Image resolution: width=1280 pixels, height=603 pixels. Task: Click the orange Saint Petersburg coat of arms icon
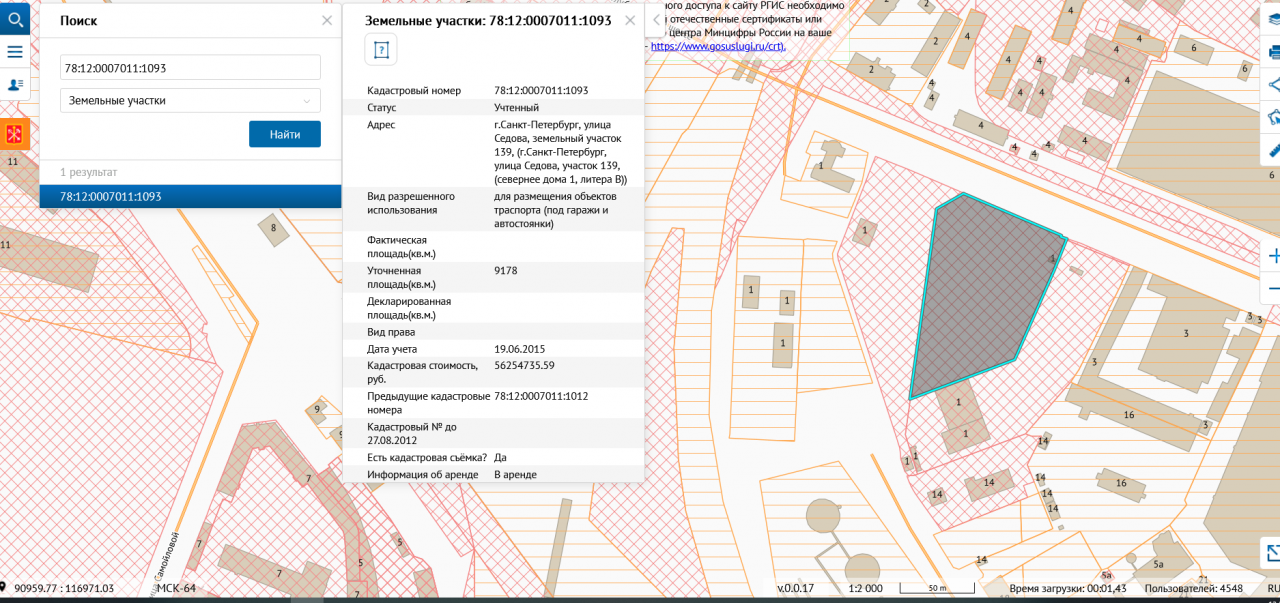tap(15, 133)
